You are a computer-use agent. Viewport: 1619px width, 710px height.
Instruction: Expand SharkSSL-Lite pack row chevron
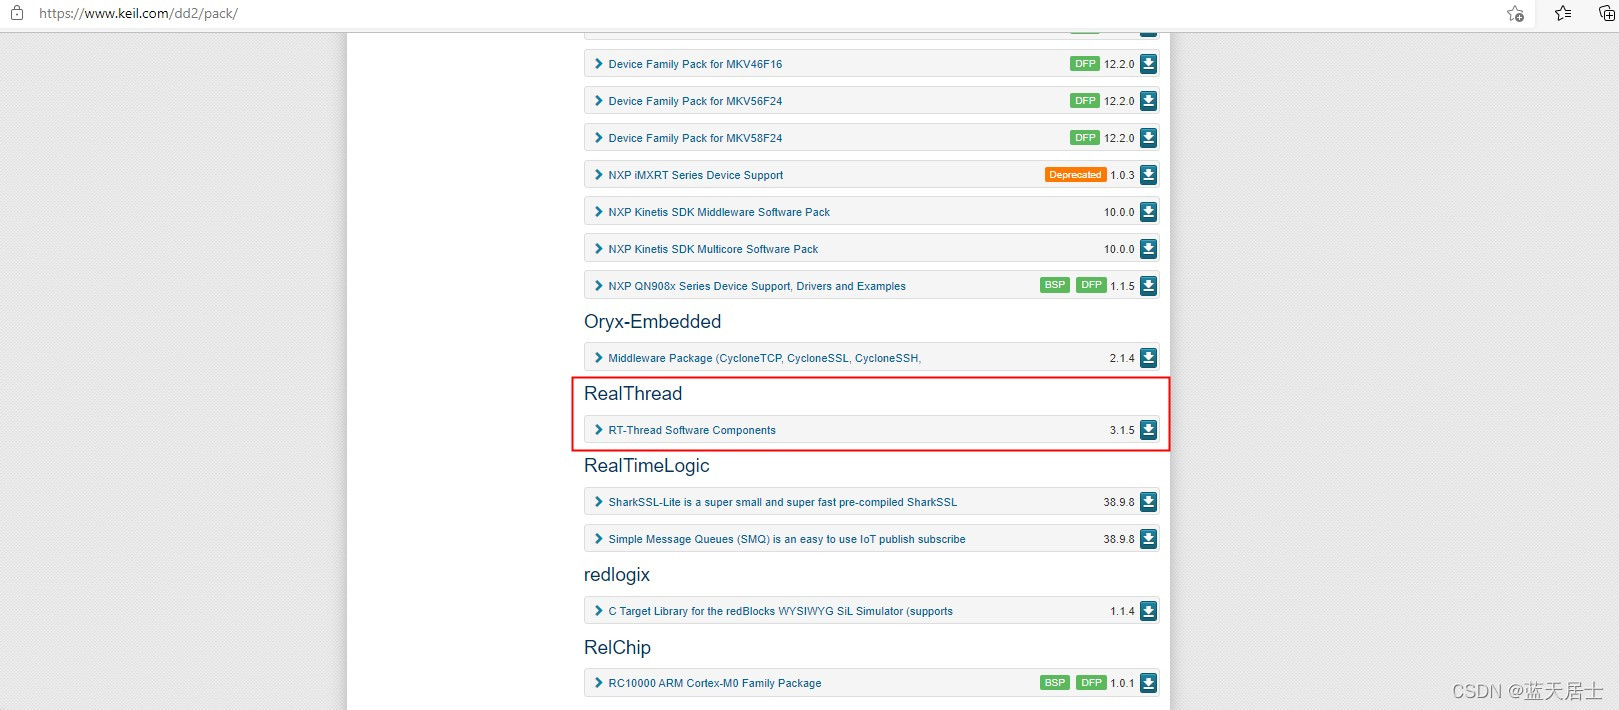598,502
